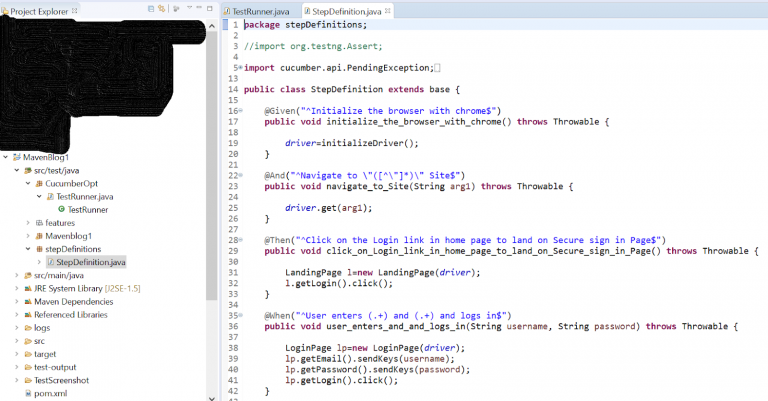Click the TestScreenshot folder icon

pos(28,380)
